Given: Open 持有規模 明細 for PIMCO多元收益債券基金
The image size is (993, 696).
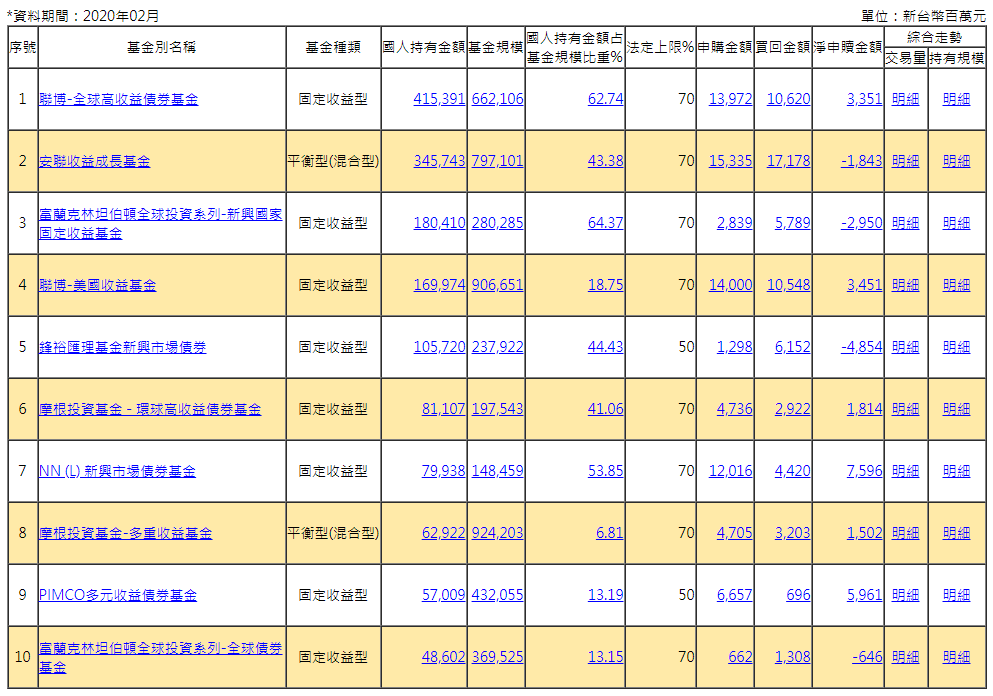Looking at the screenshot, I should 955,595.
